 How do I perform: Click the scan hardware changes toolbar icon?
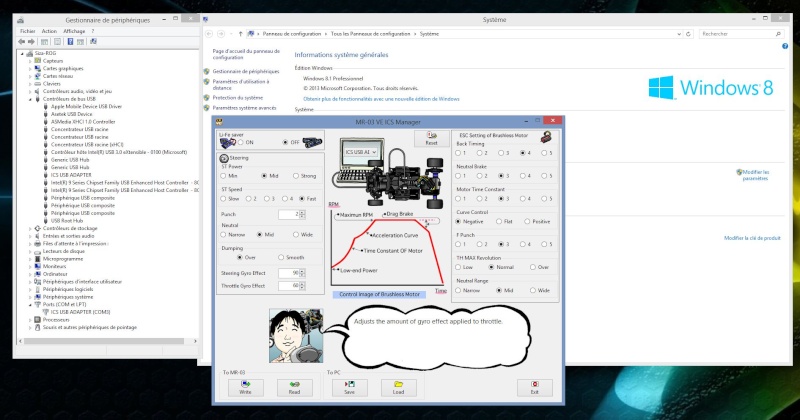point(93,41)
